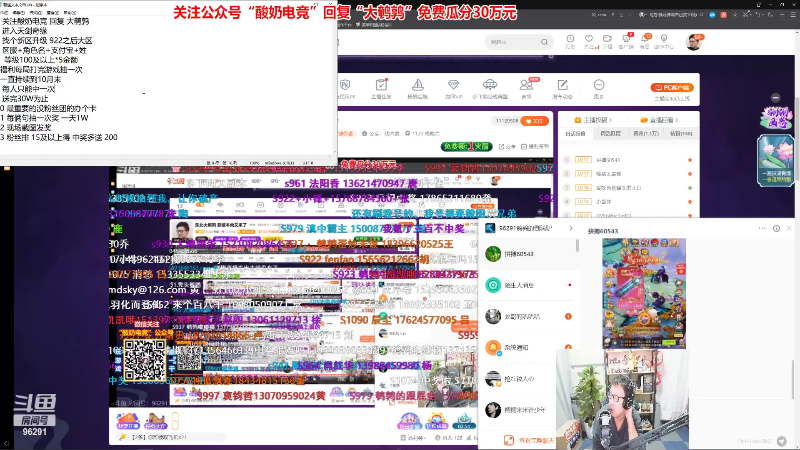The height and width of the screenshot is (450, 800).
Task: Click the orange PC客户端 button
Action: [x=672, y=87]
